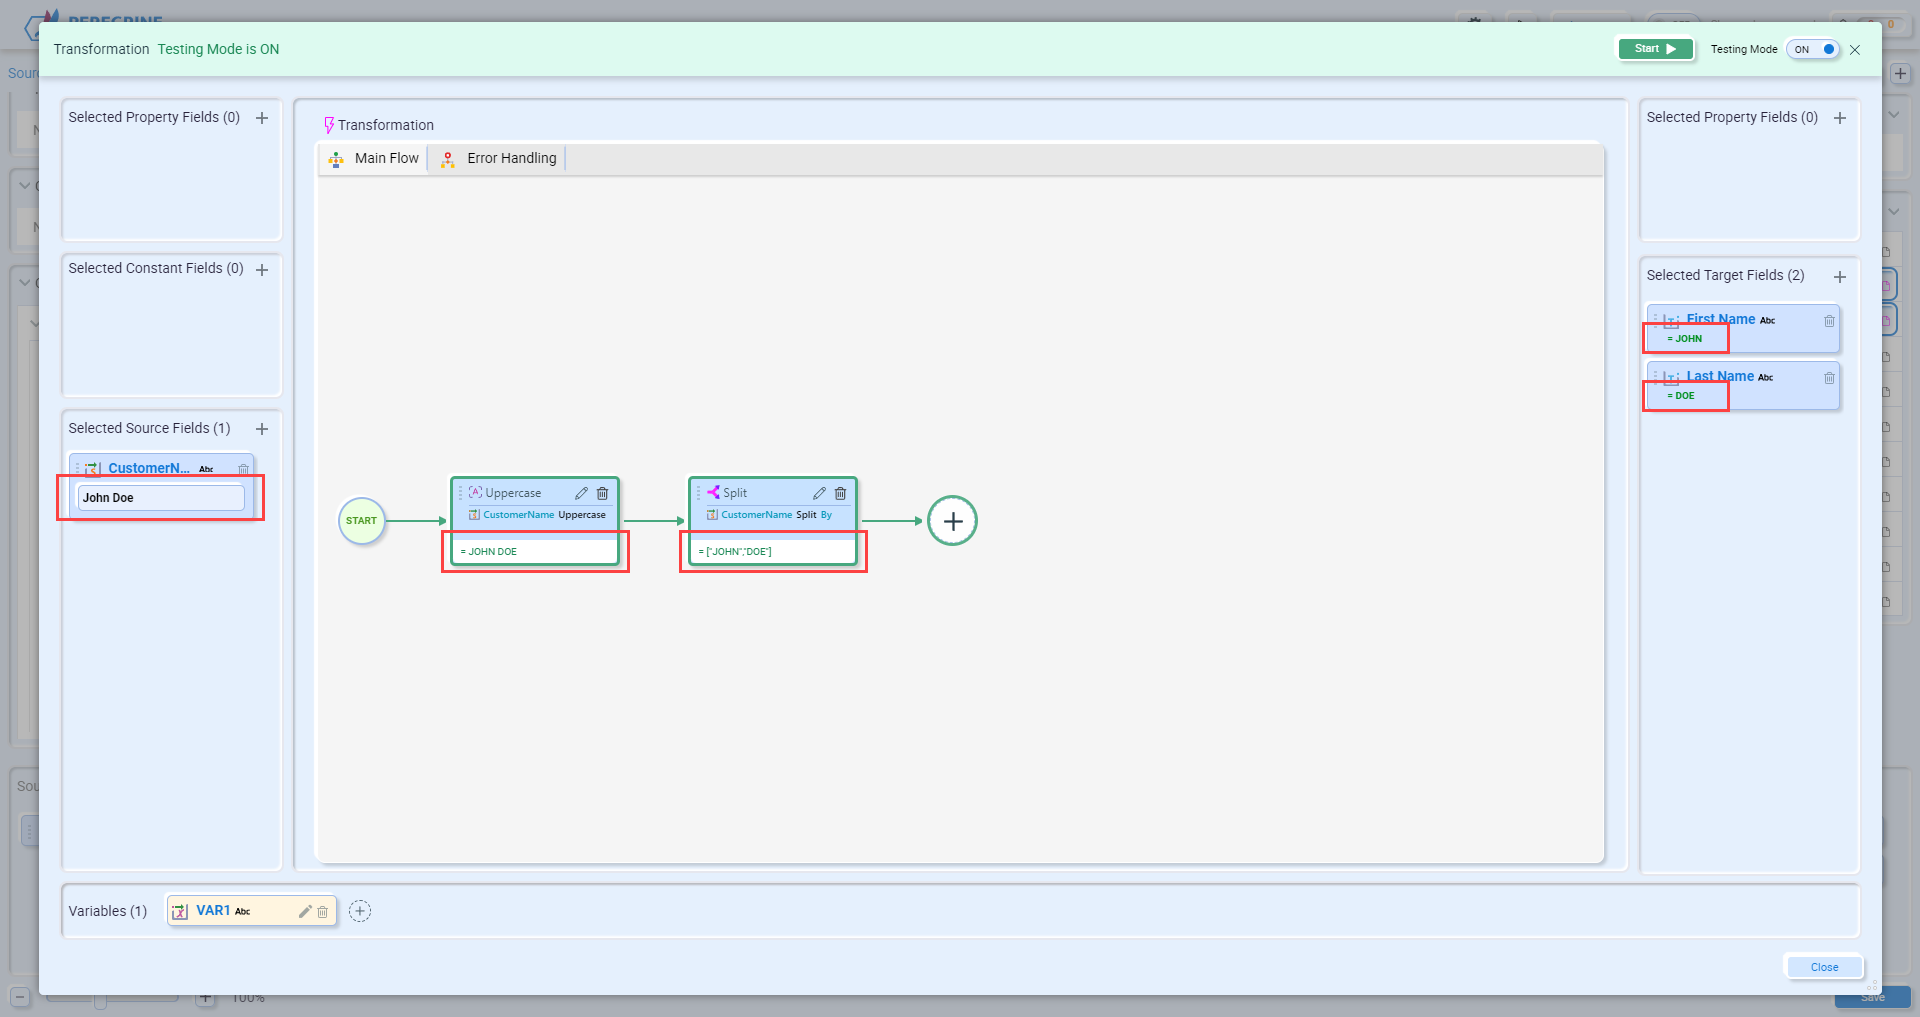
Task: Add a source field with plus icon
Action: pyautogui.click(x=262, y=429)
